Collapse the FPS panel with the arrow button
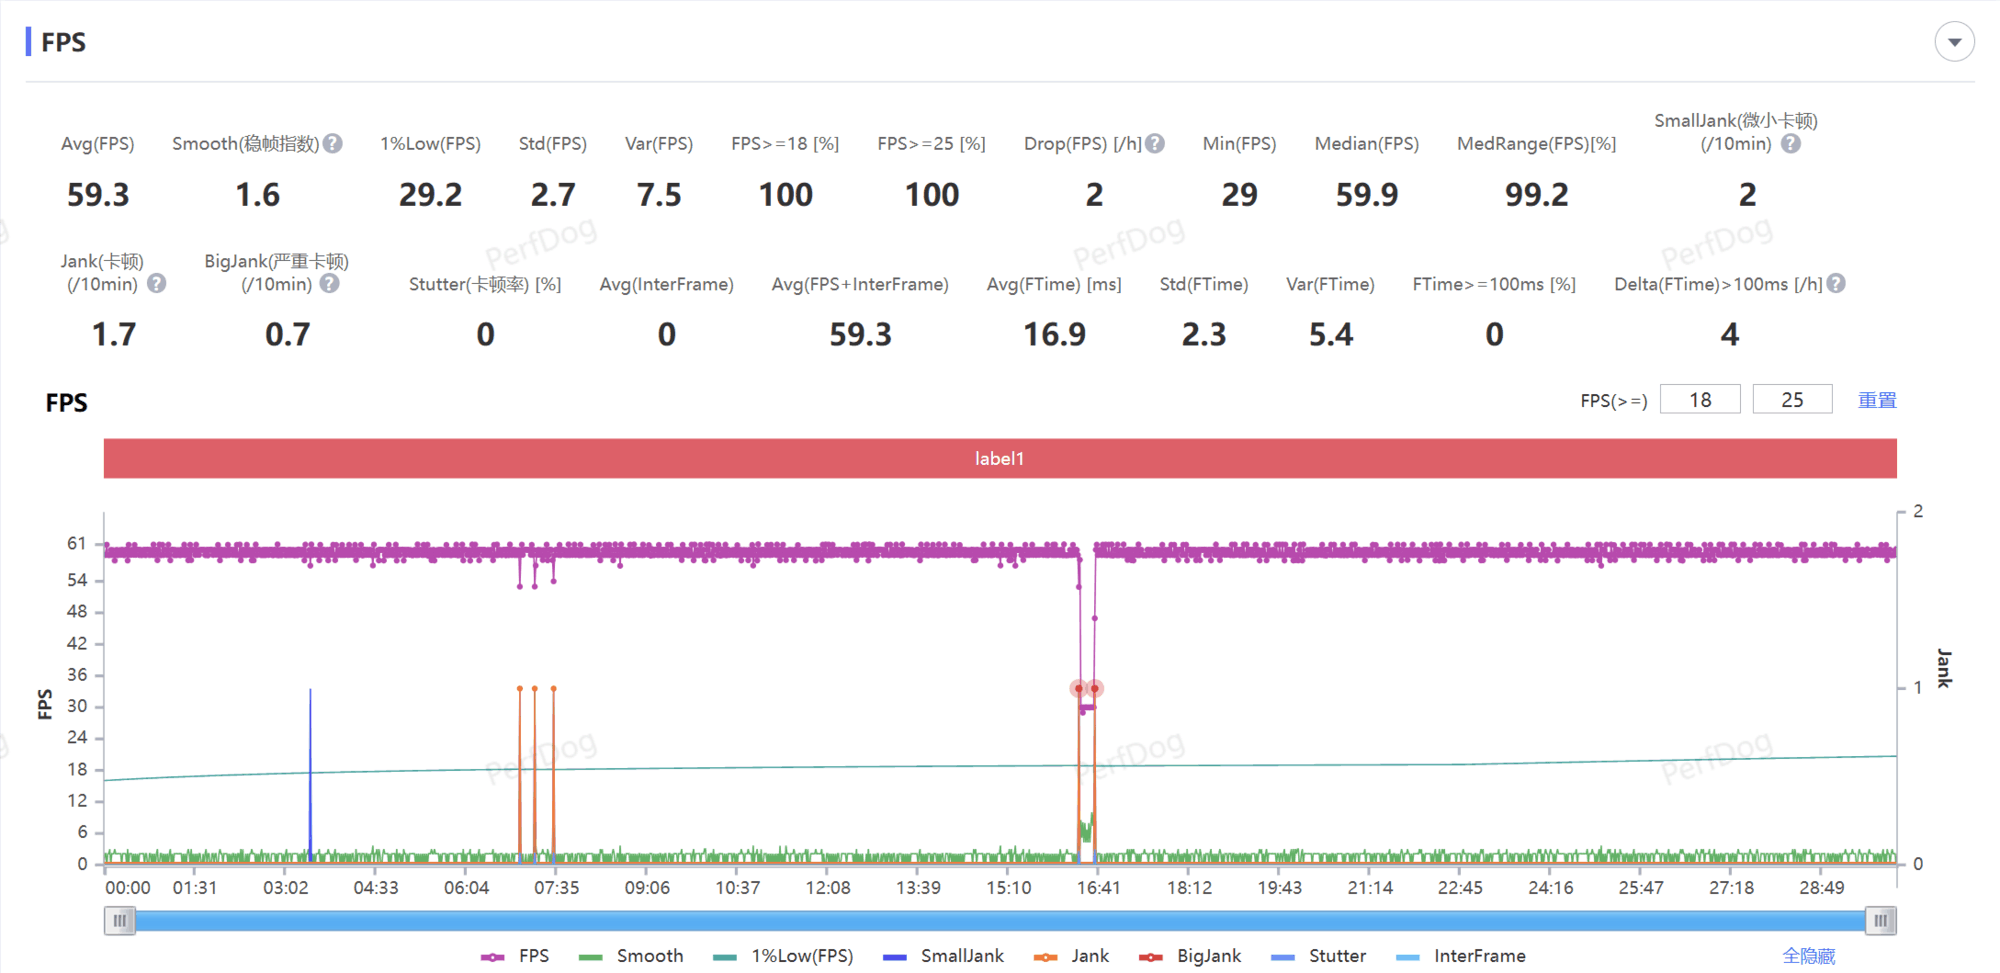This screenshot has width=2000, height=973. click(x=1954, y=42)
